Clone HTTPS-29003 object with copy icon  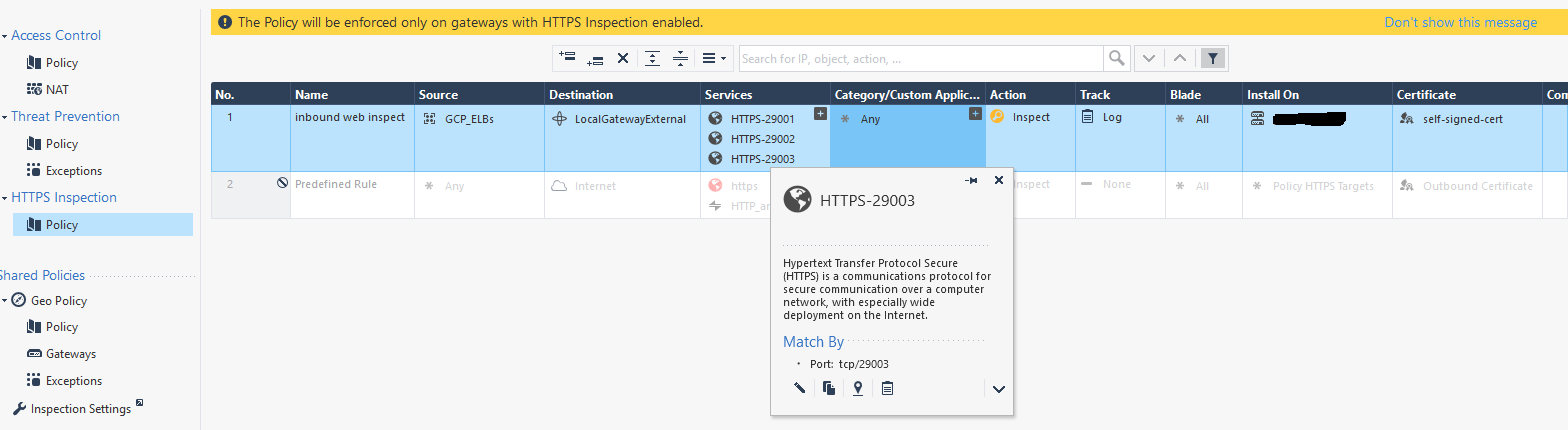pos(829,388)
